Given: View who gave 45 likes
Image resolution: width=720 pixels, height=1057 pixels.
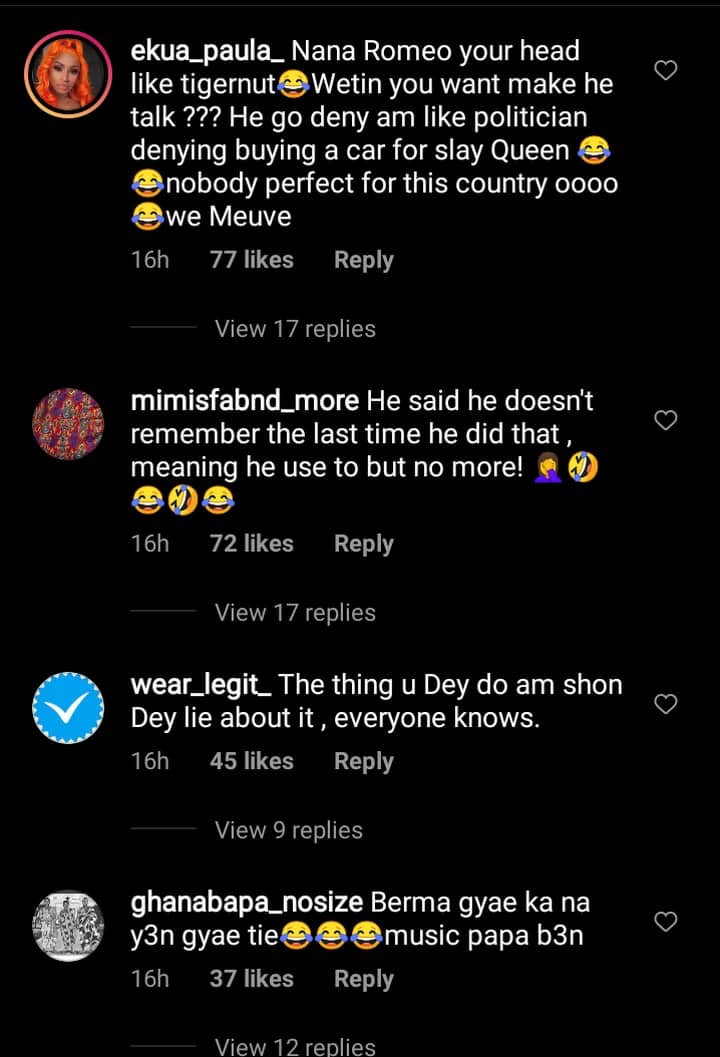Looking at the screenshot, I should [x=251, y=761].
